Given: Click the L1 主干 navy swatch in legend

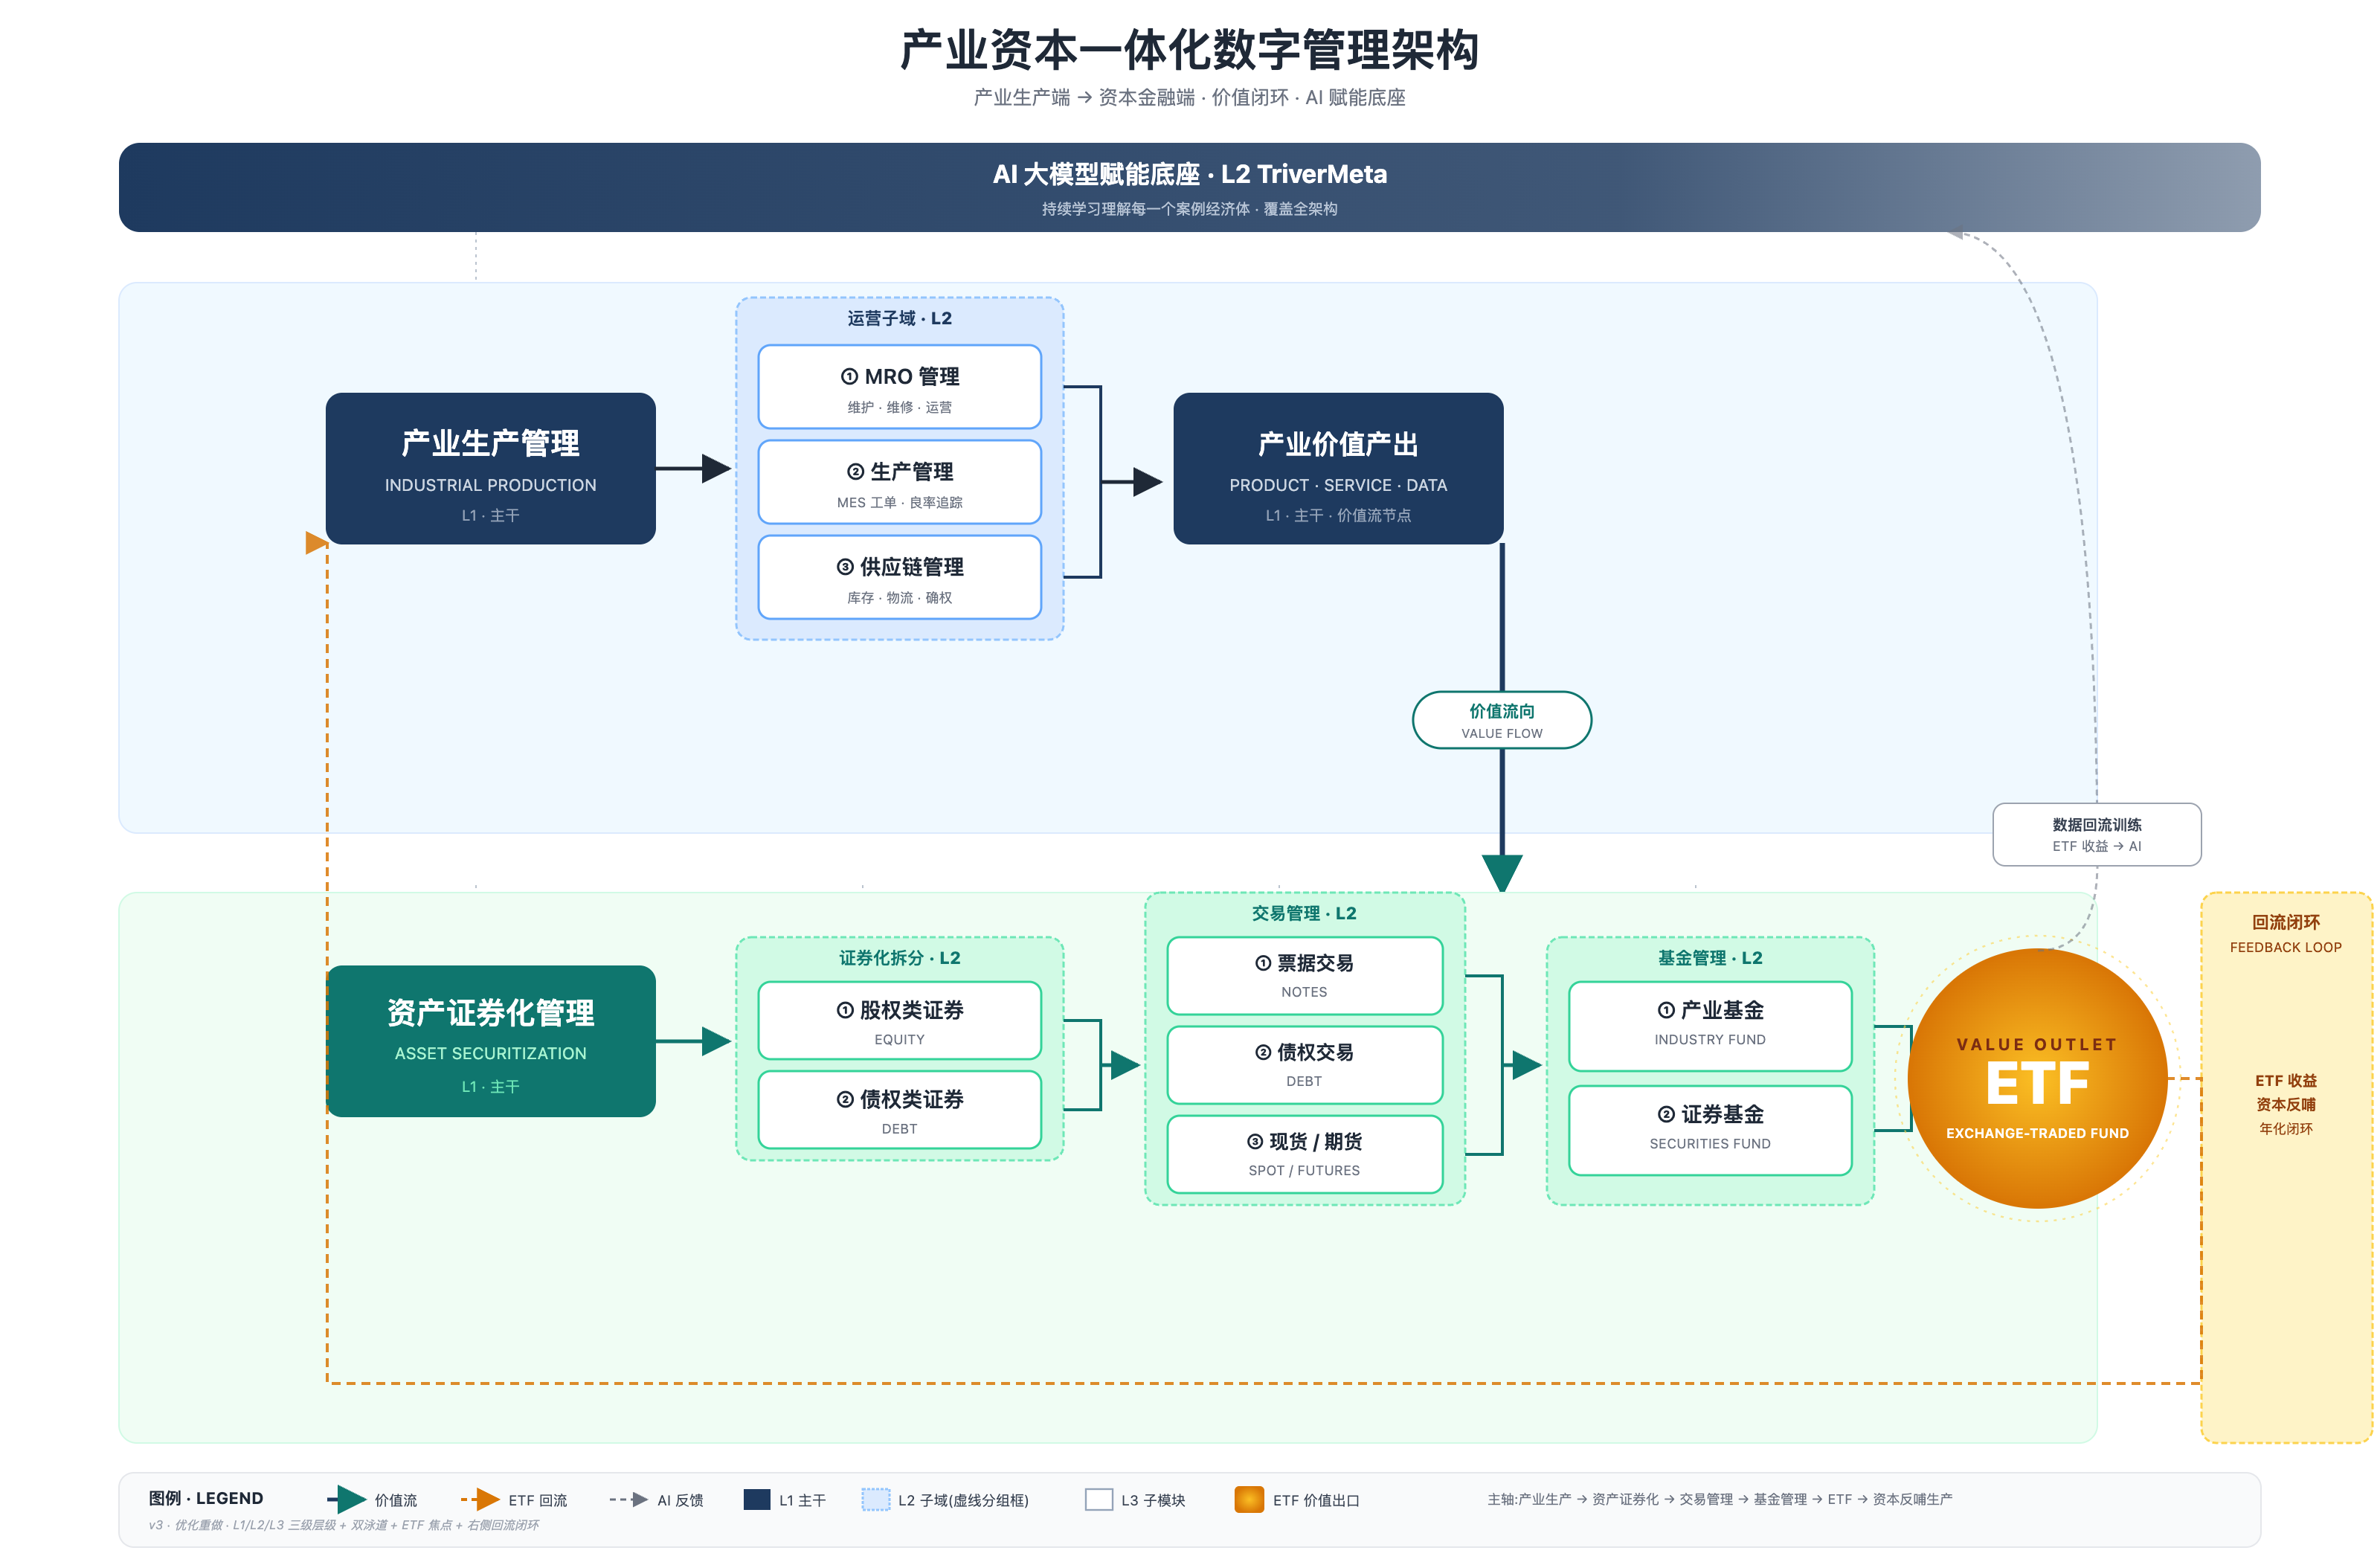Looking at the screenshot, I should coord(757,1499).
